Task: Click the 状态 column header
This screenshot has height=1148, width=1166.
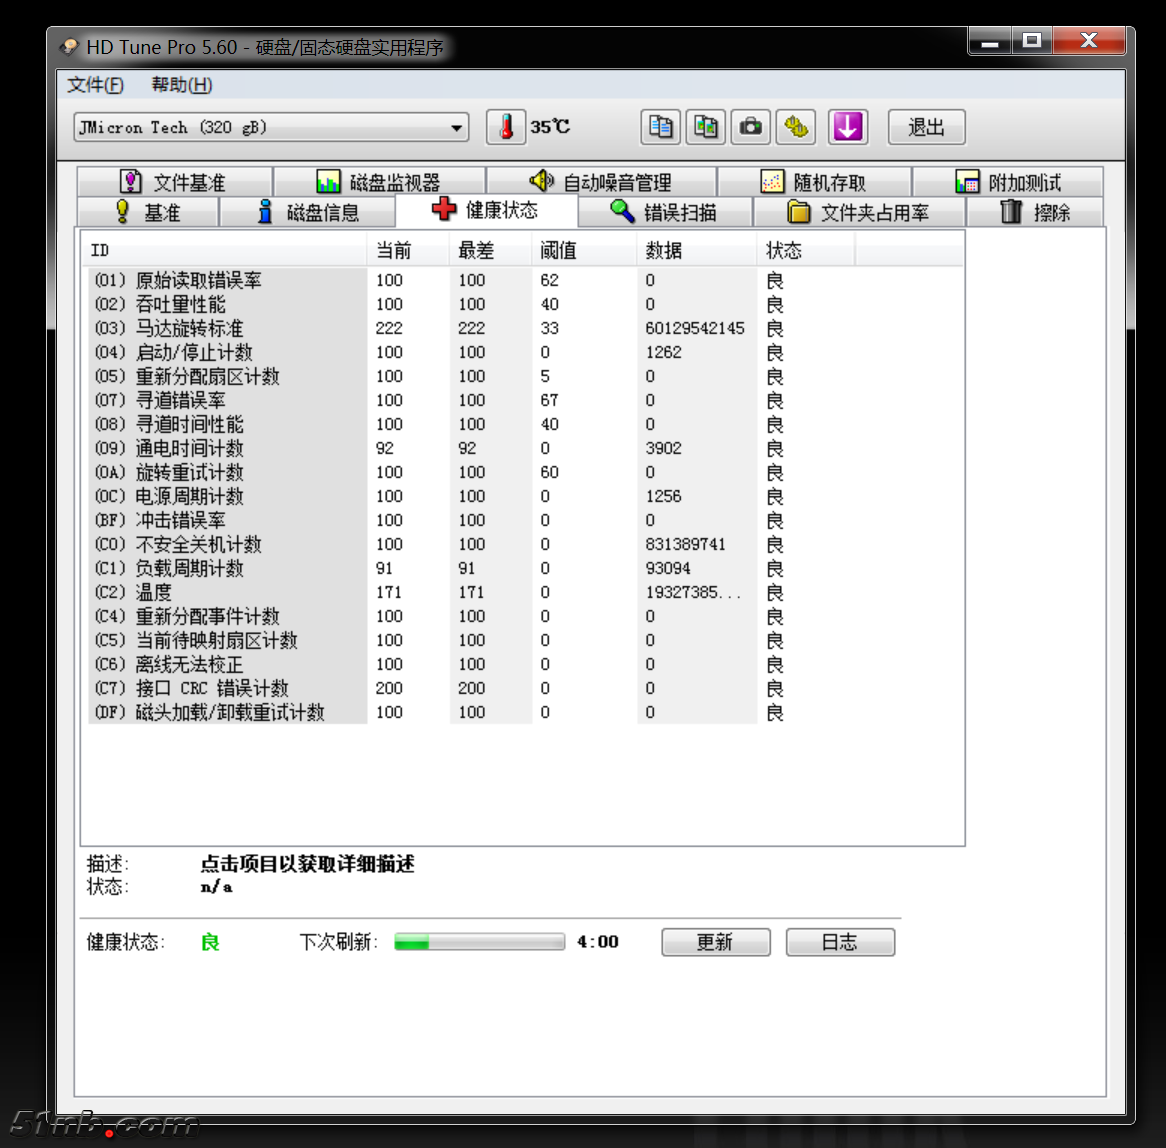Action: click(806, 251)
